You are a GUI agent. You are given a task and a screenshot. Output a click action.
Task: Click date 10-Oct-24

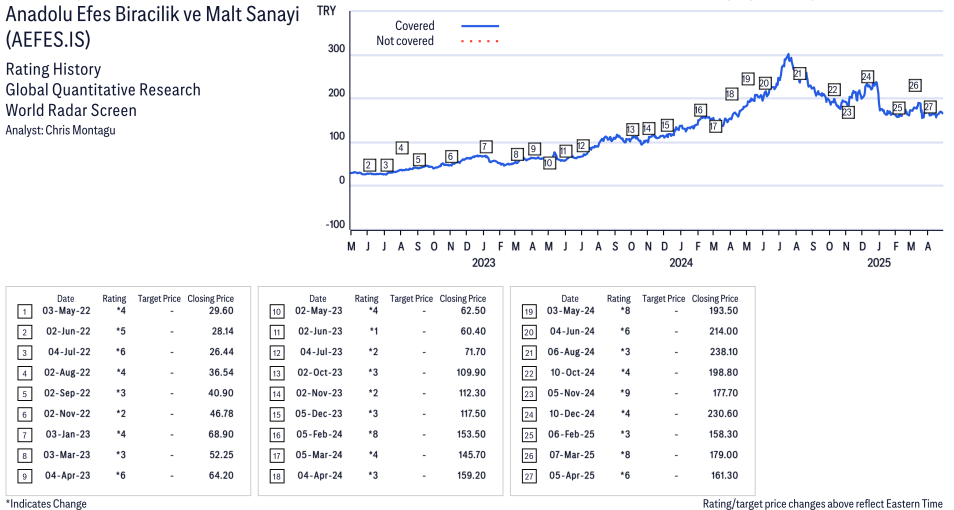click(573, 372)
